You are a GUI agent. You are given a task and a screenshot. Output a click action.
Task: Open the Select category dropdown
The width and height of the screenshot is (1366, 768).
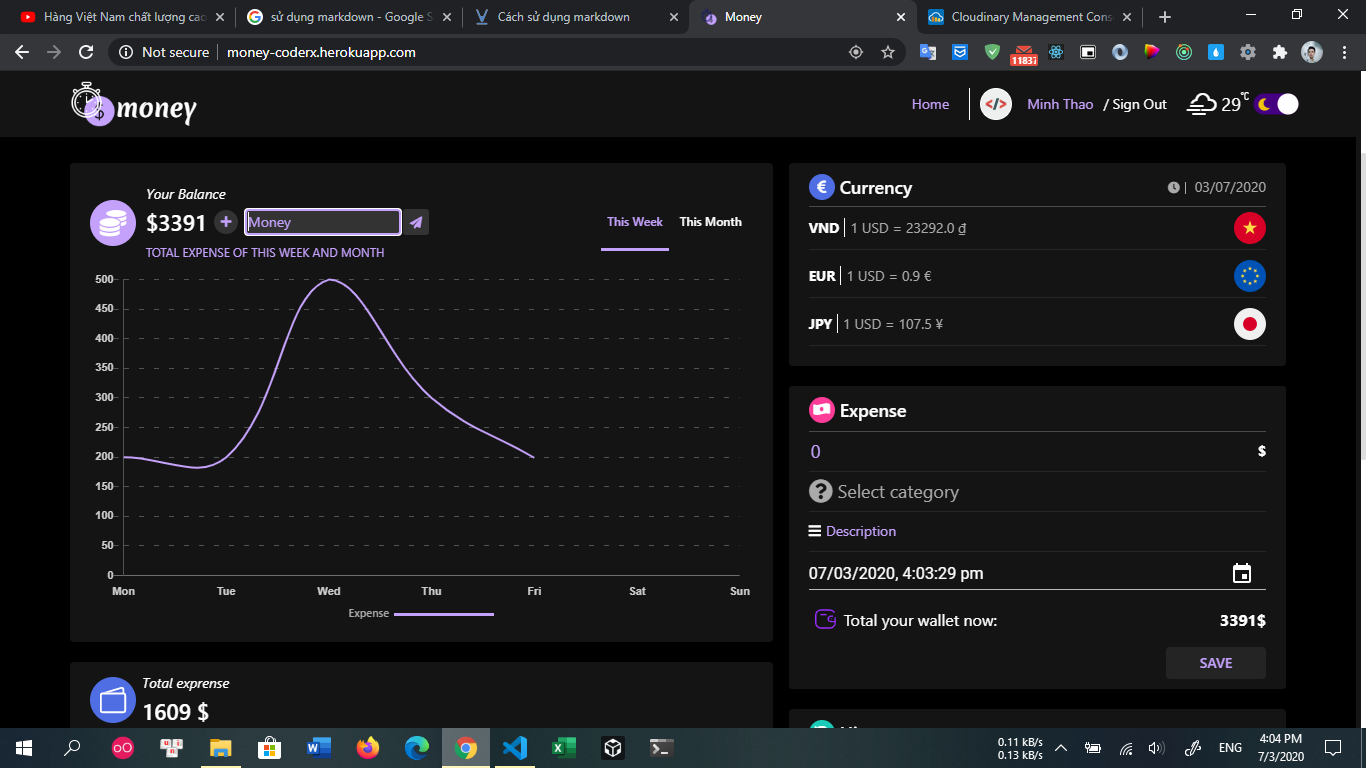click(x=898, y=491)
